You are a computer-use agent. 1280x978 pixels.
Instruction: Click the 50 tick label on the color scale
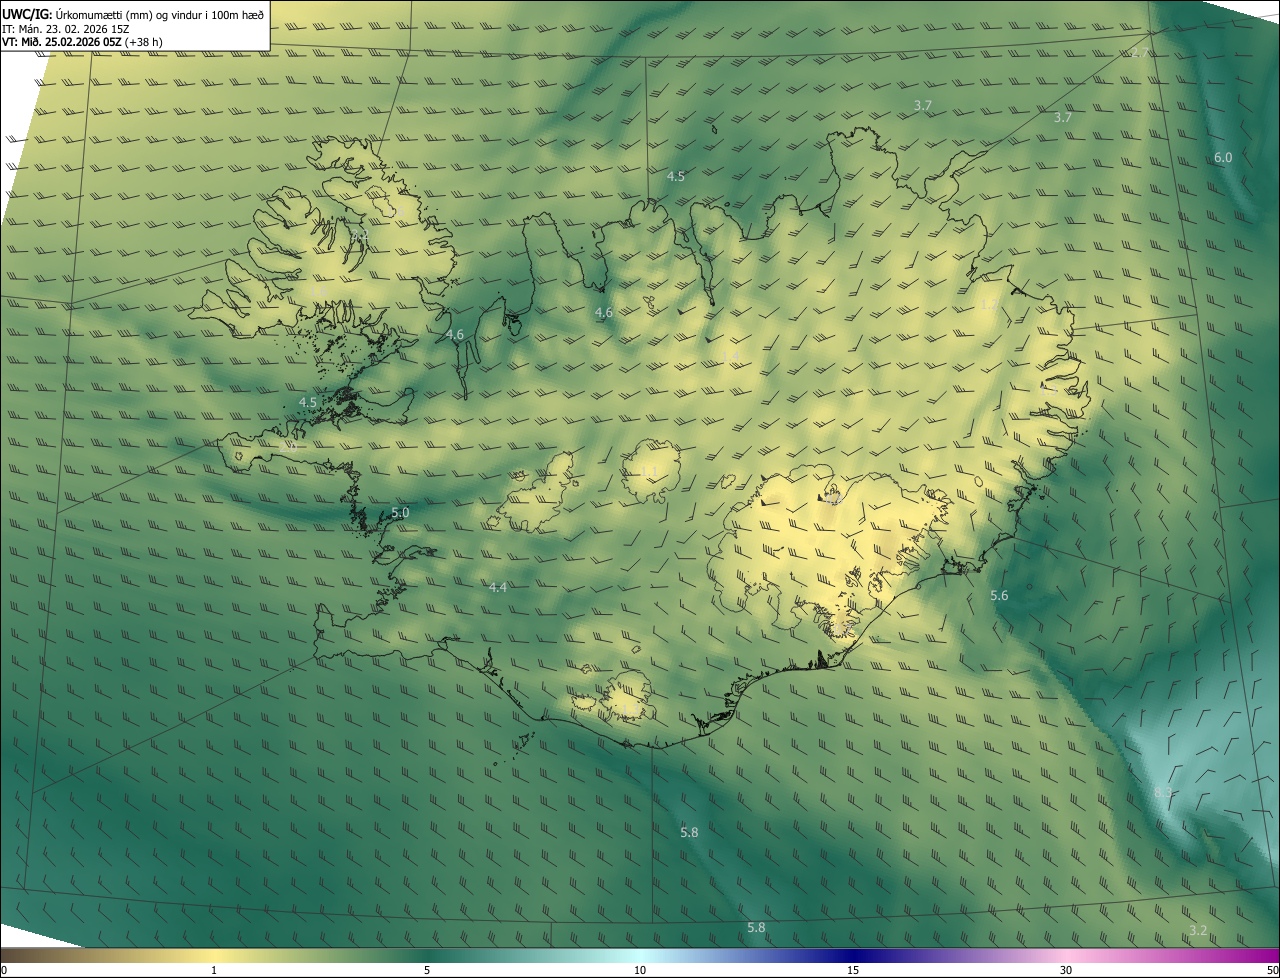1272,970
